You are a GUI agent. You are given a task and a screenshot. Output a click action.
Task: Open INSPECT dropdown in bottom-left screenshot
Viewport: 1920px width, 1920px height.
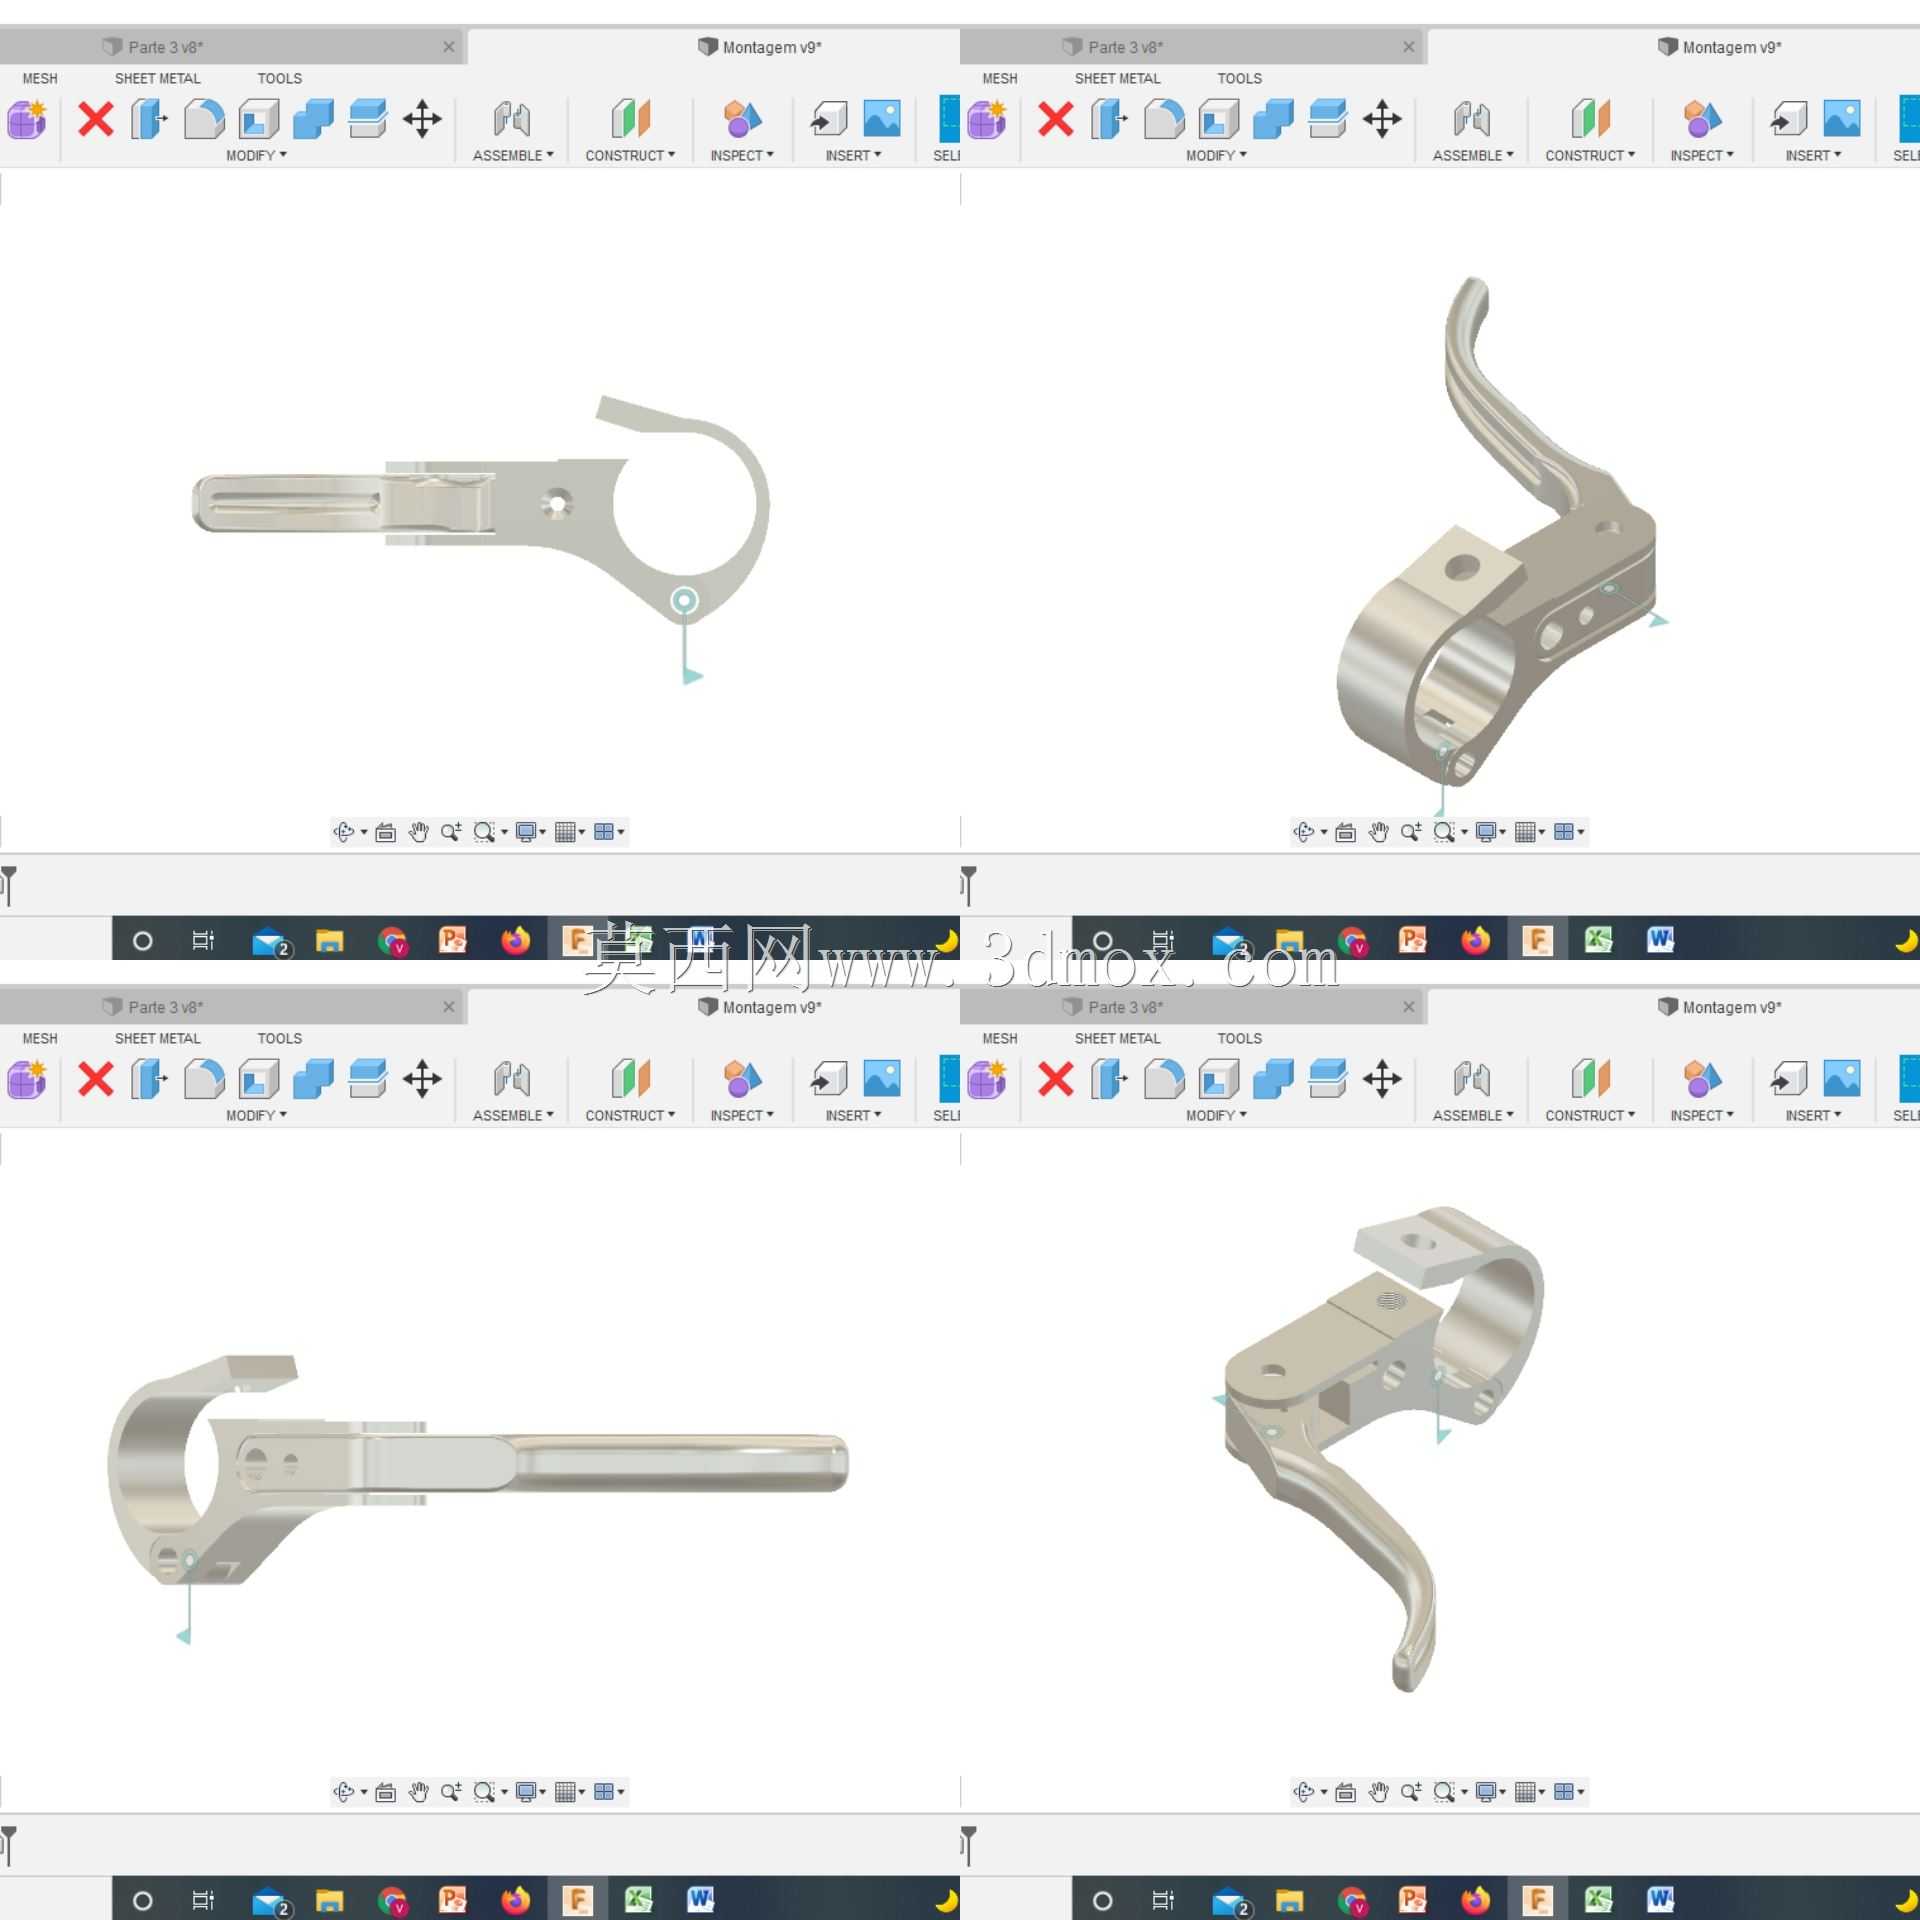click(742, 1115)
